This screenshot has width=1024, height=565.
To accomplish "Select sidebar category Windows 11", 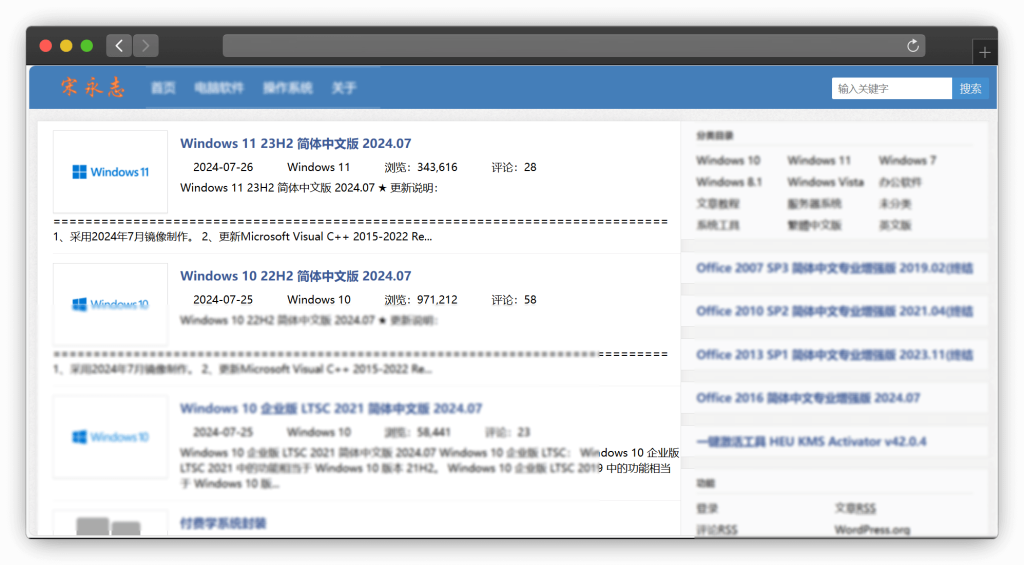I will (819, 160).
